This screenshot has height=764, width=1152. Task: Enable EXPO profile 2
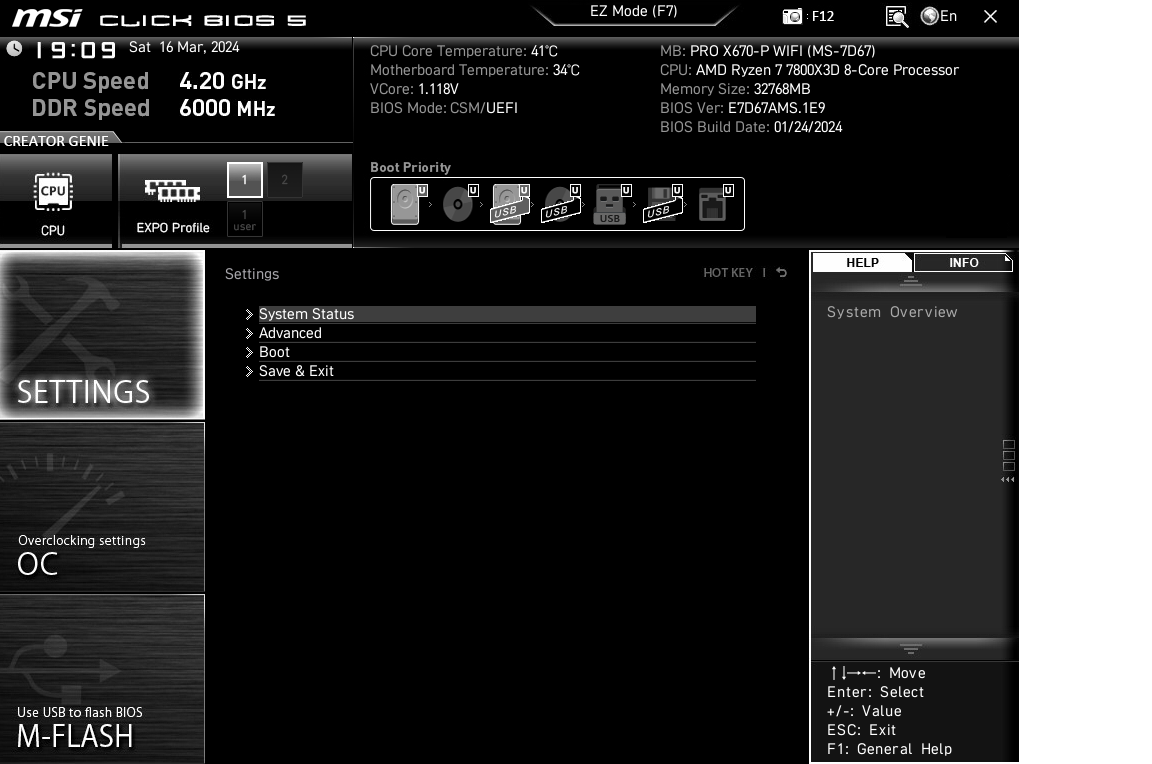(x=284, y=180)
